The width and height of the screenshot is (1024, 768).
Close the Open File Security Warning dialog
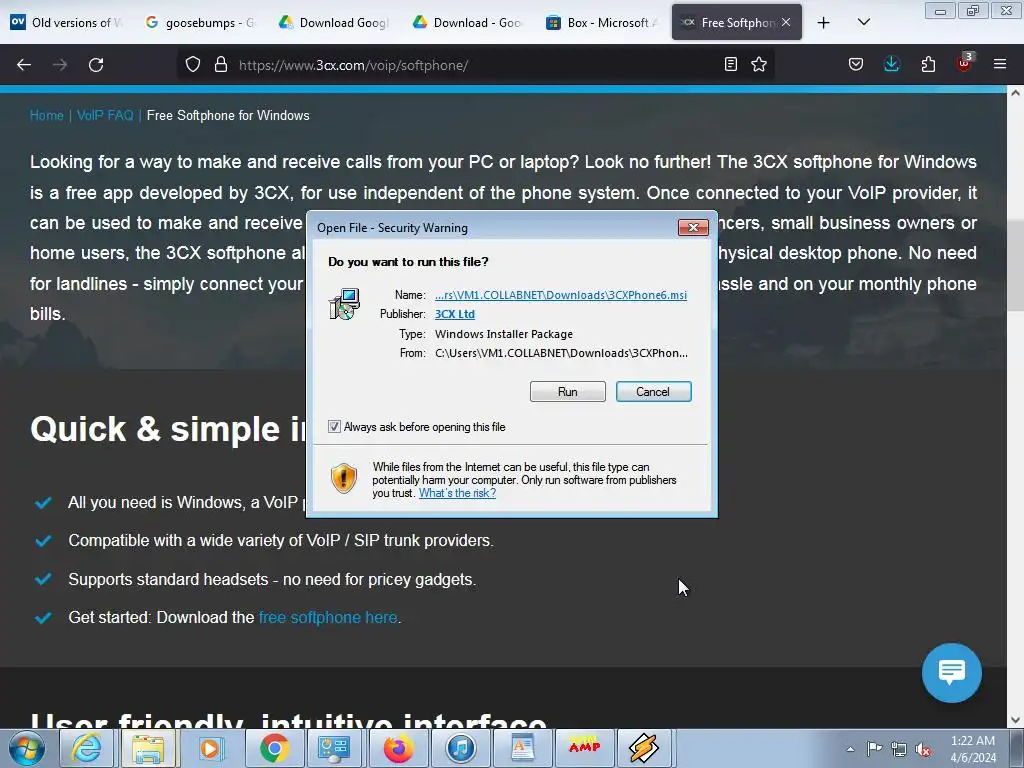(x=693, y=227)
